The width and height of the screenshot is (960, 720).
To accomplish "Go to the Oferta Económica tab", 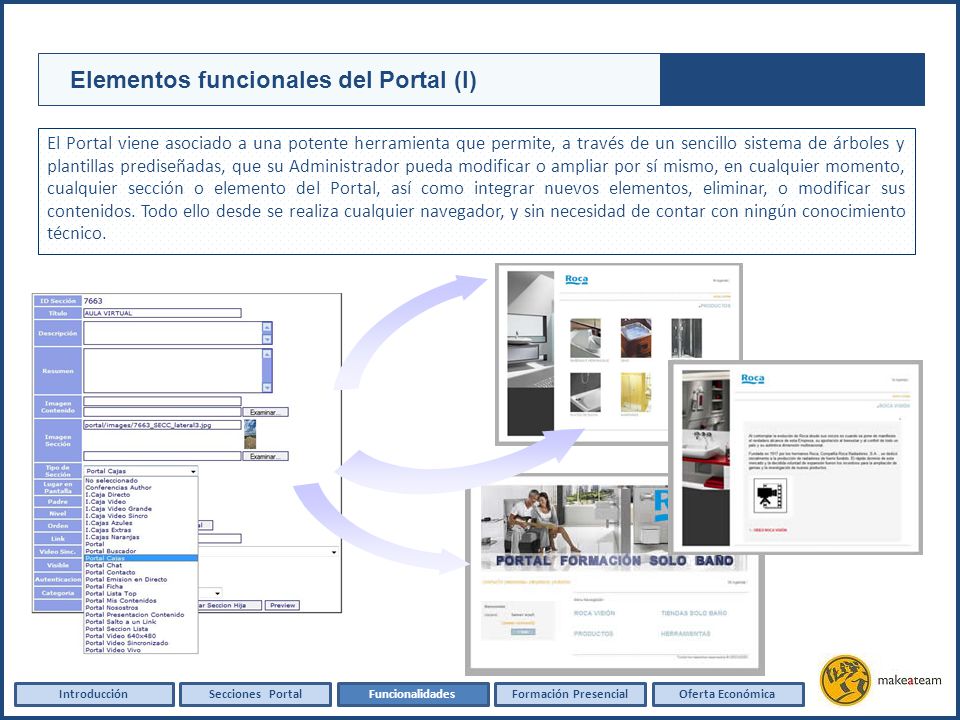I will coord(727,694).
